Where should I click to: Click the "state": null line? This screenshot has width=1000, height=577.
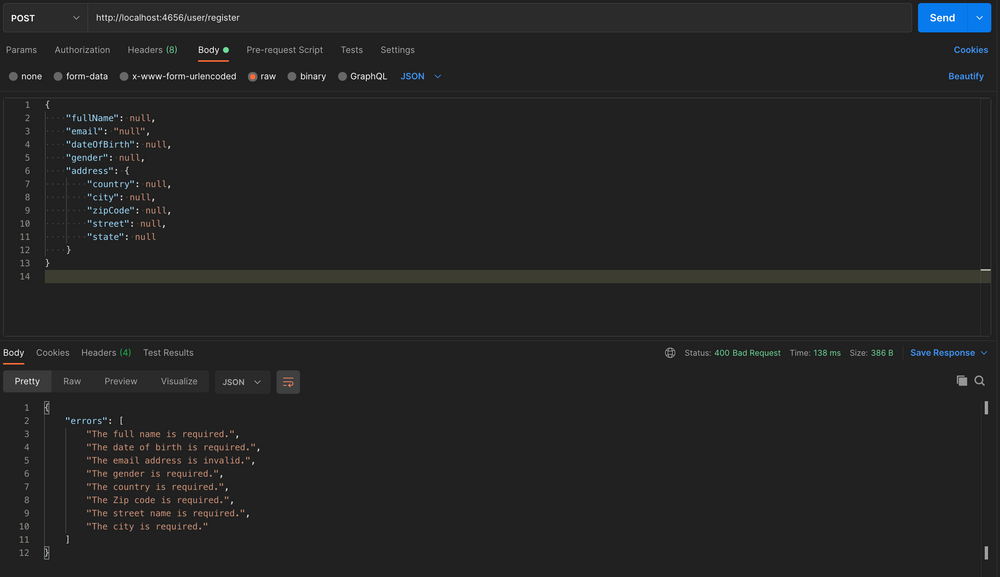pyautogui.click(x=121, y=237)
